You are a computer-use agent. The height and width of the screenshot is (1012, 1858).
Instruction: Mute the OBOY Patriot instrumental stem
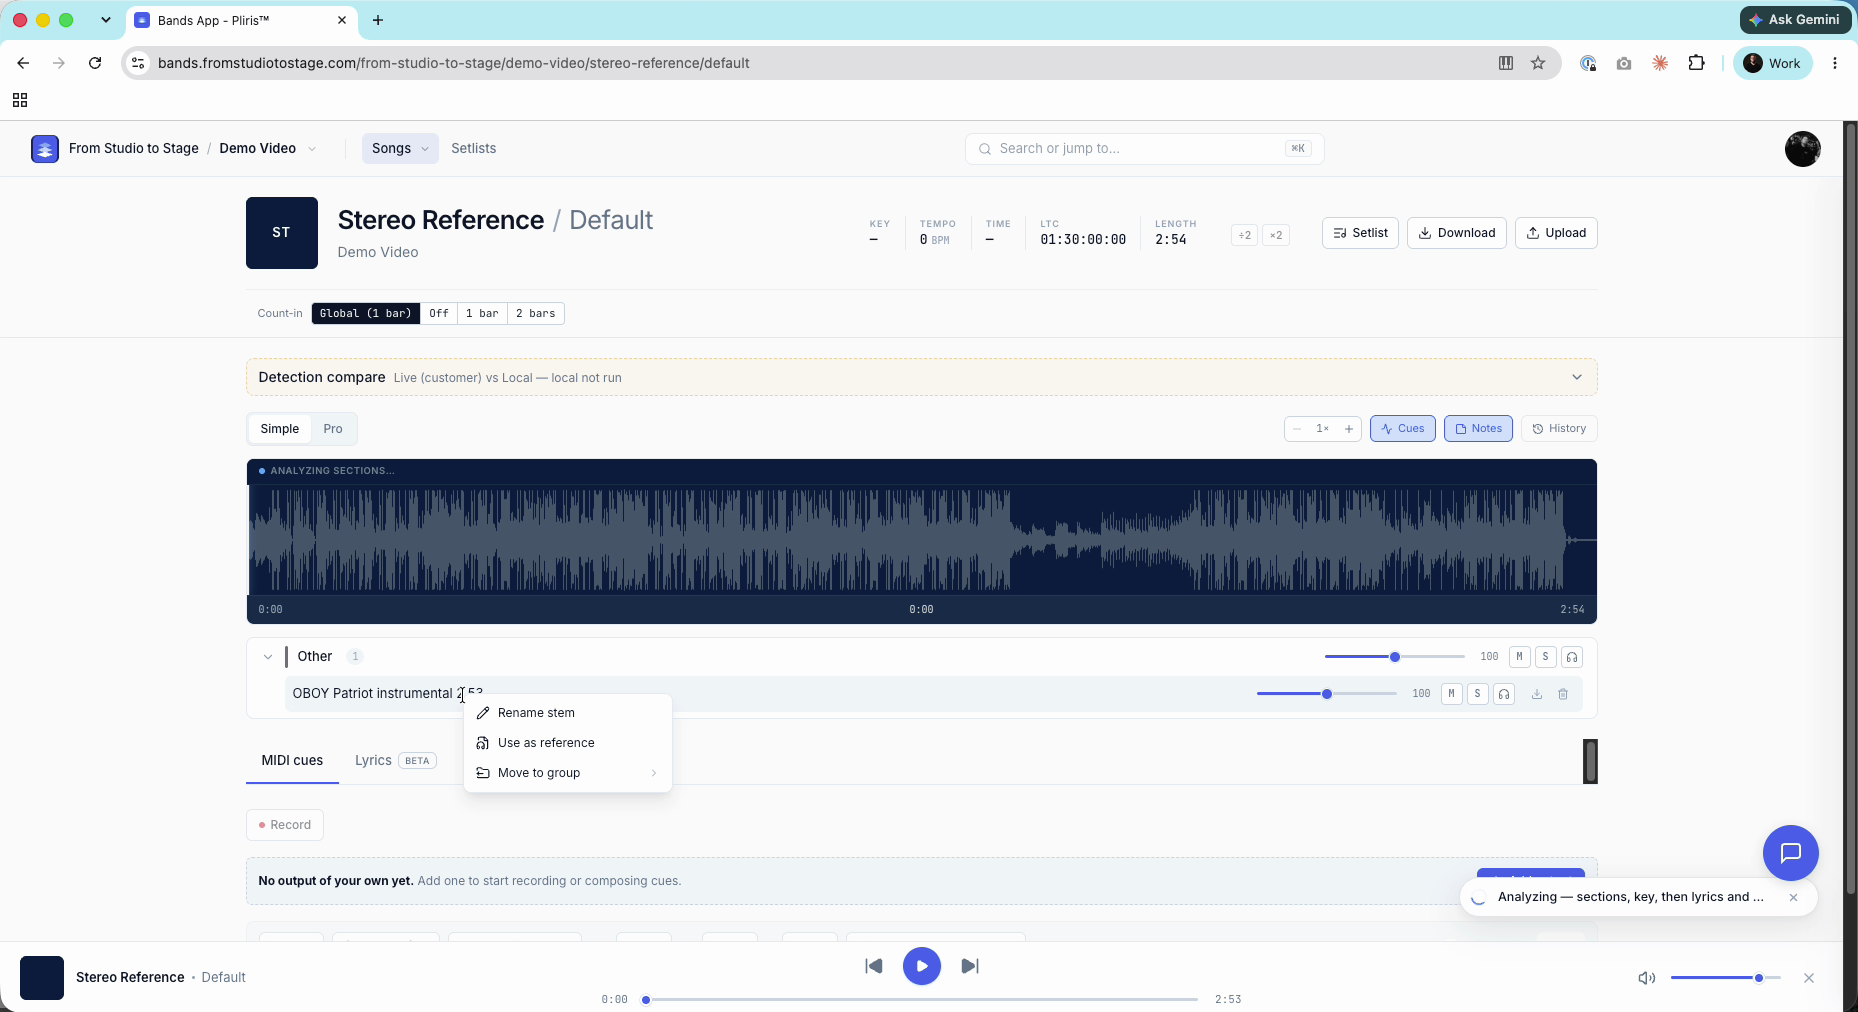[x=1452, y=694]
